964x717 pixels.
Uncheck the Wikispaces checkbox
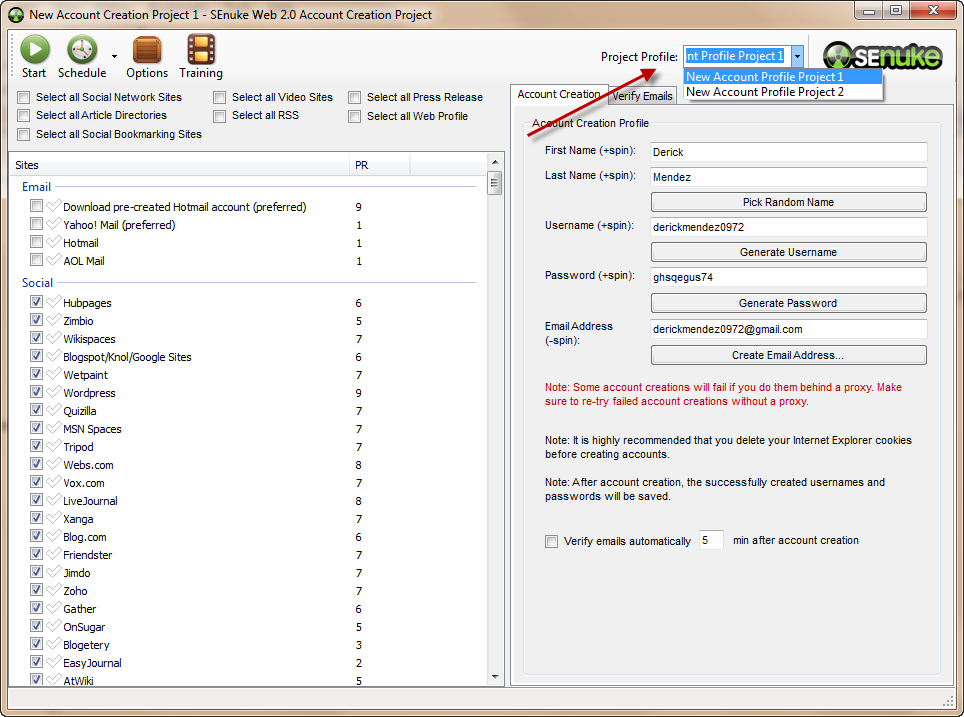(36, 338)
